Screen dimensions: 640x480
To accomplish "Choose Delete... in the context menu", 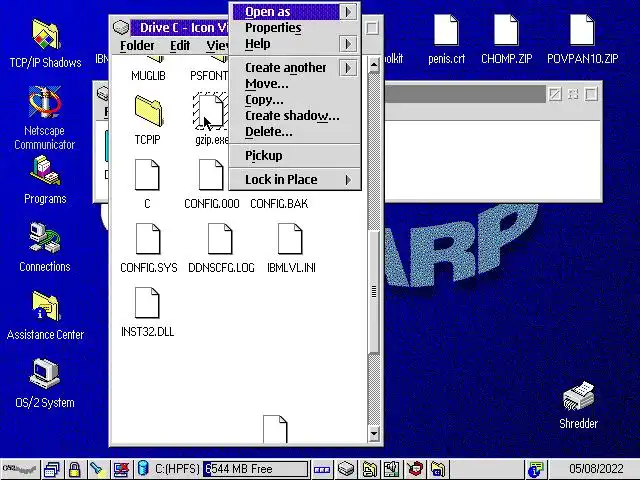I will pyautogui.click(x=295, y=132).
